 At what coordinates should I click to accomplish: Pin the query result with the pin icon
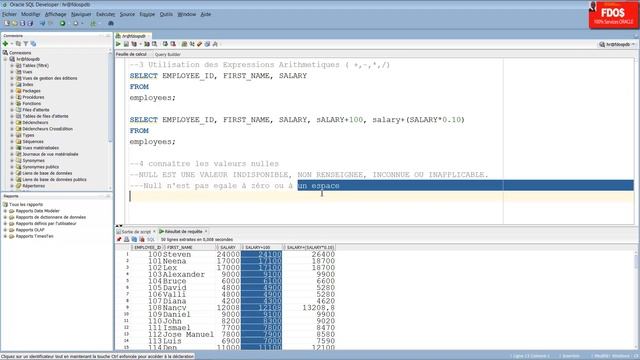click(119, 240)
